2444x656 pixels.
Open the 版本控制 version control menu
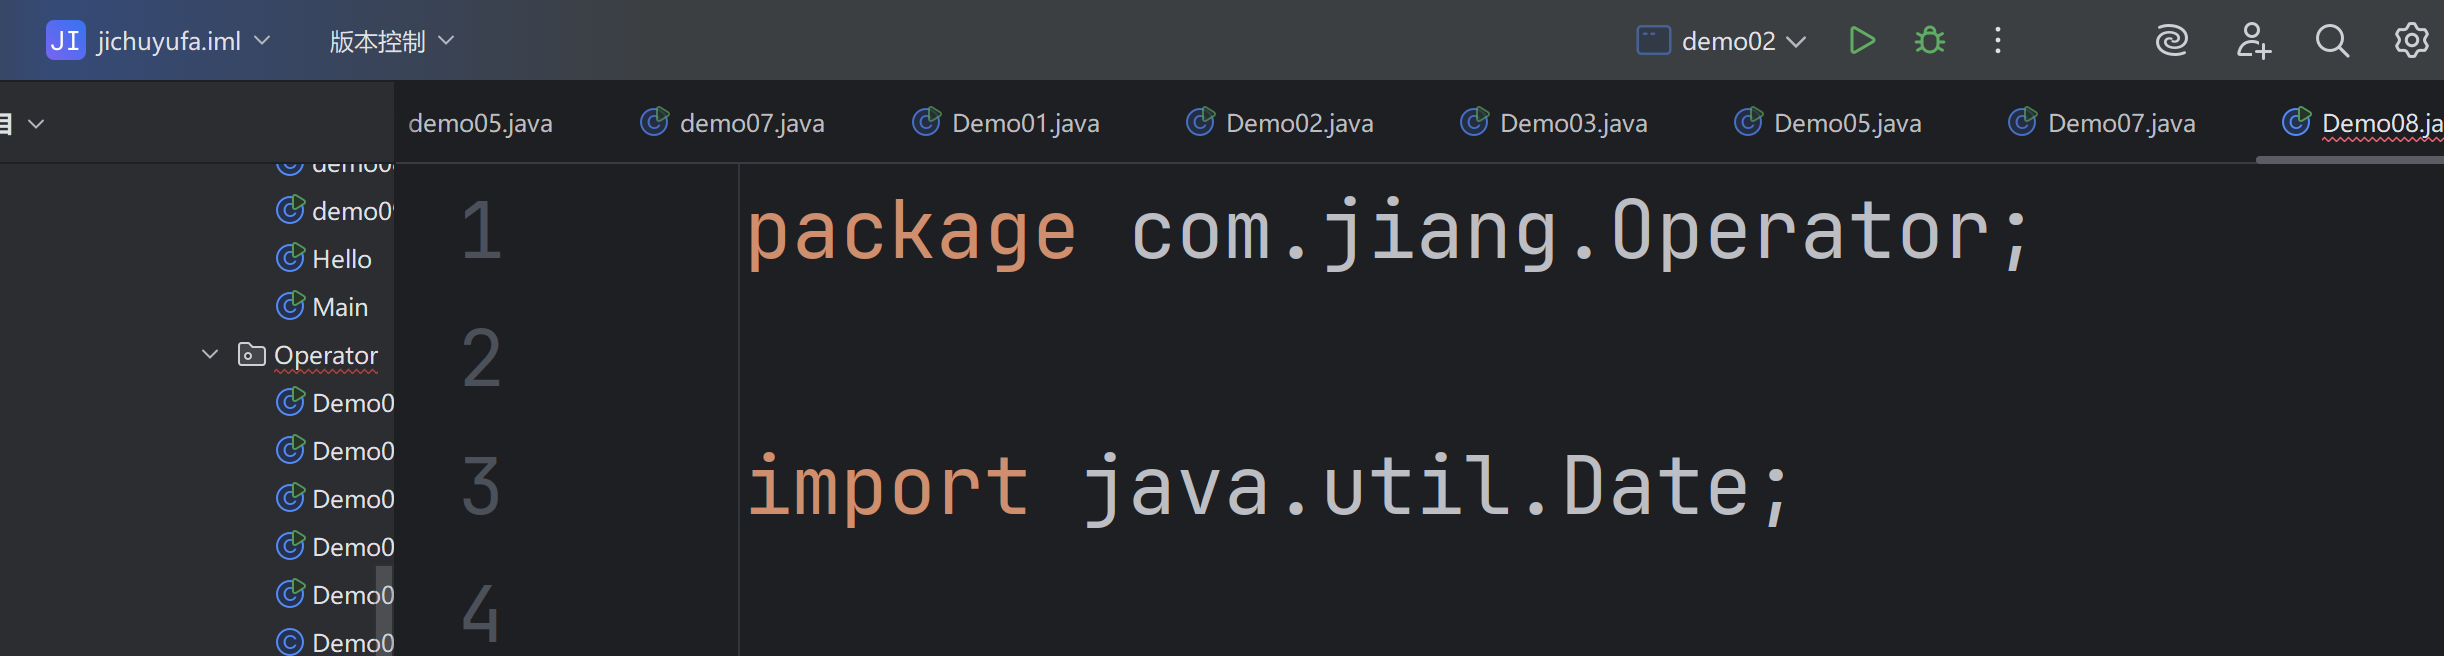coord(392,41)
